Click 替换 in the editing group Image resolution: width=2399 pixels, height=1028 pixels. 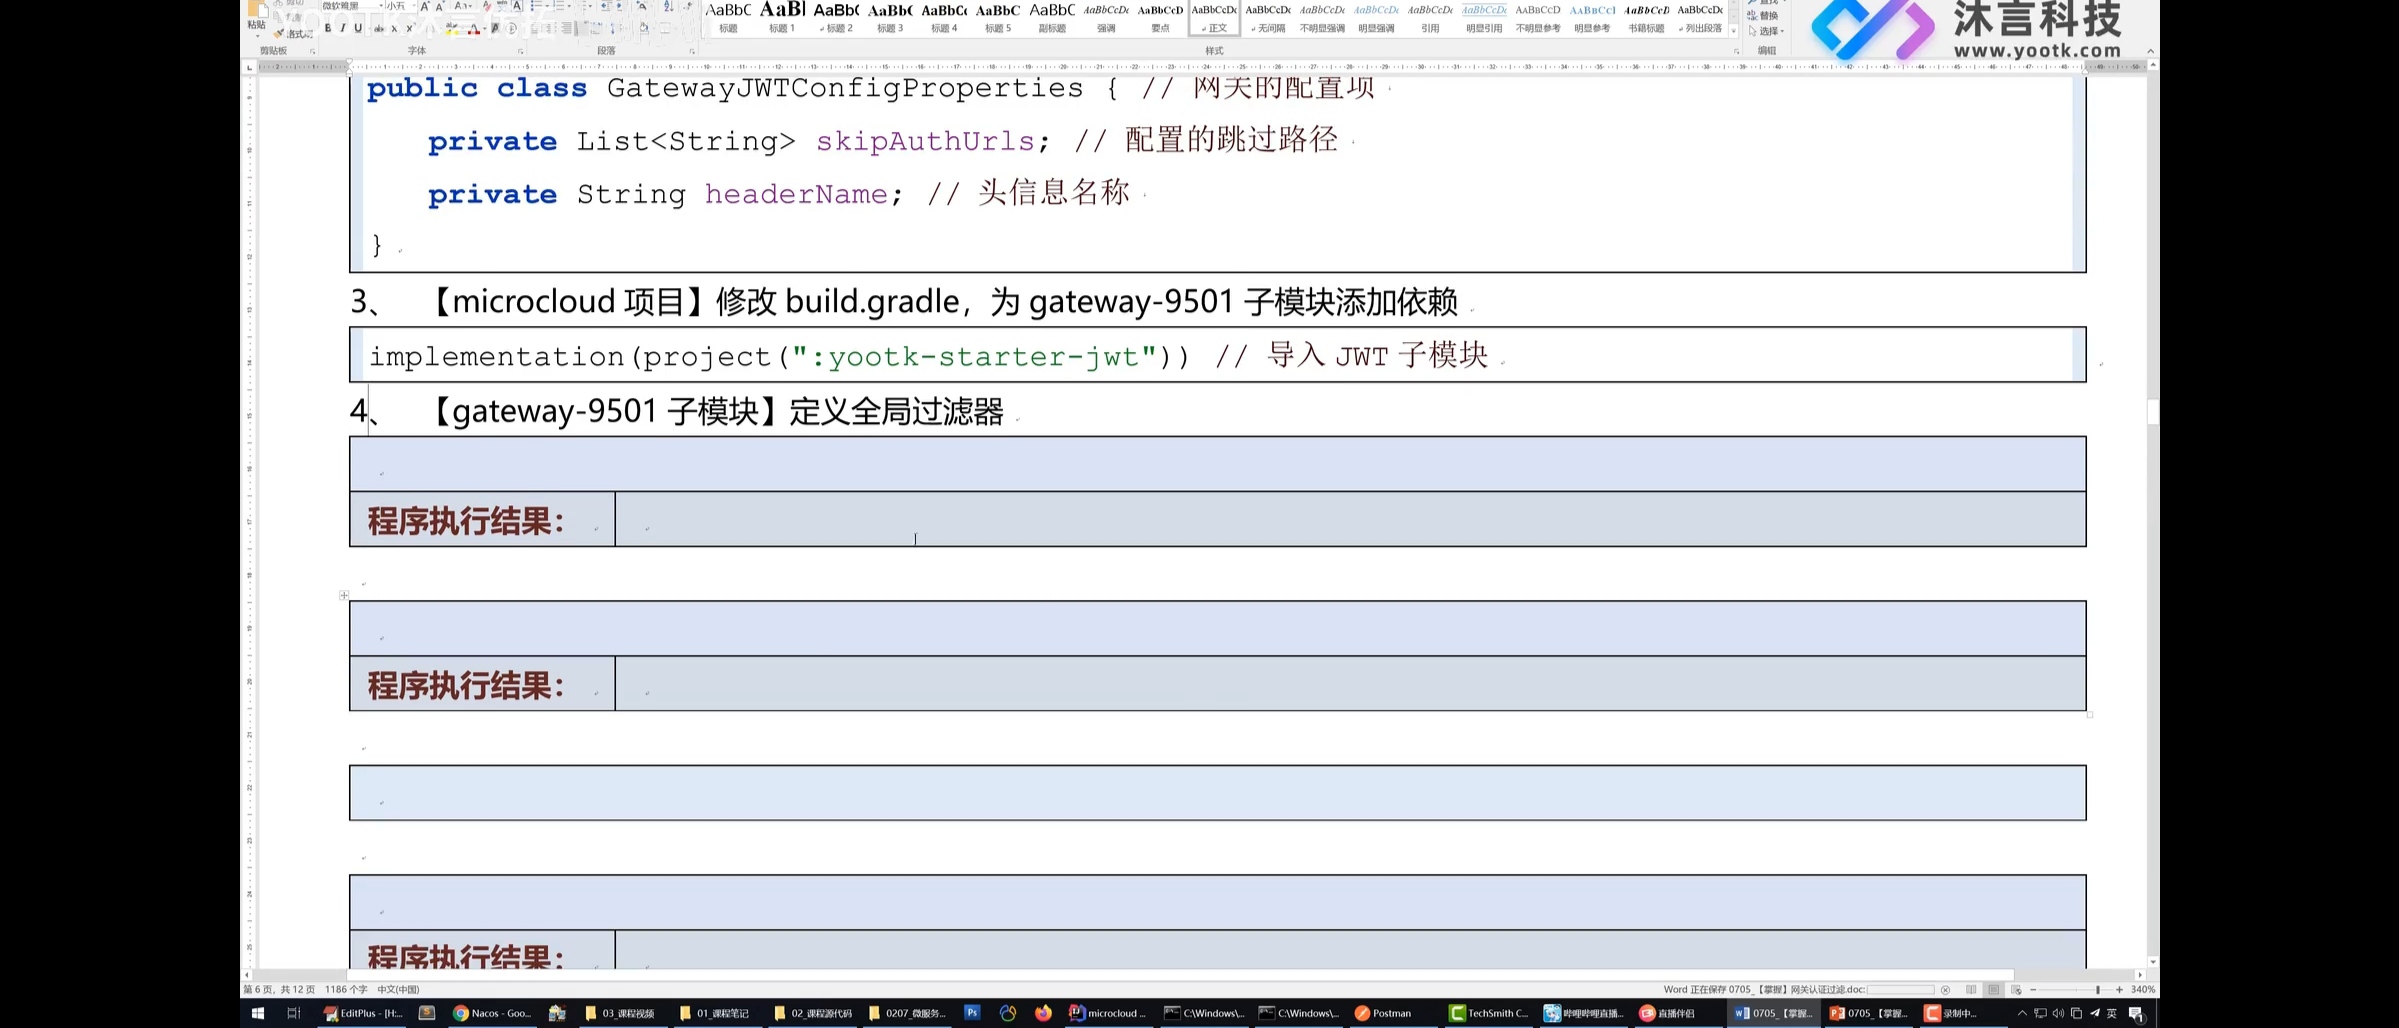1762,15
